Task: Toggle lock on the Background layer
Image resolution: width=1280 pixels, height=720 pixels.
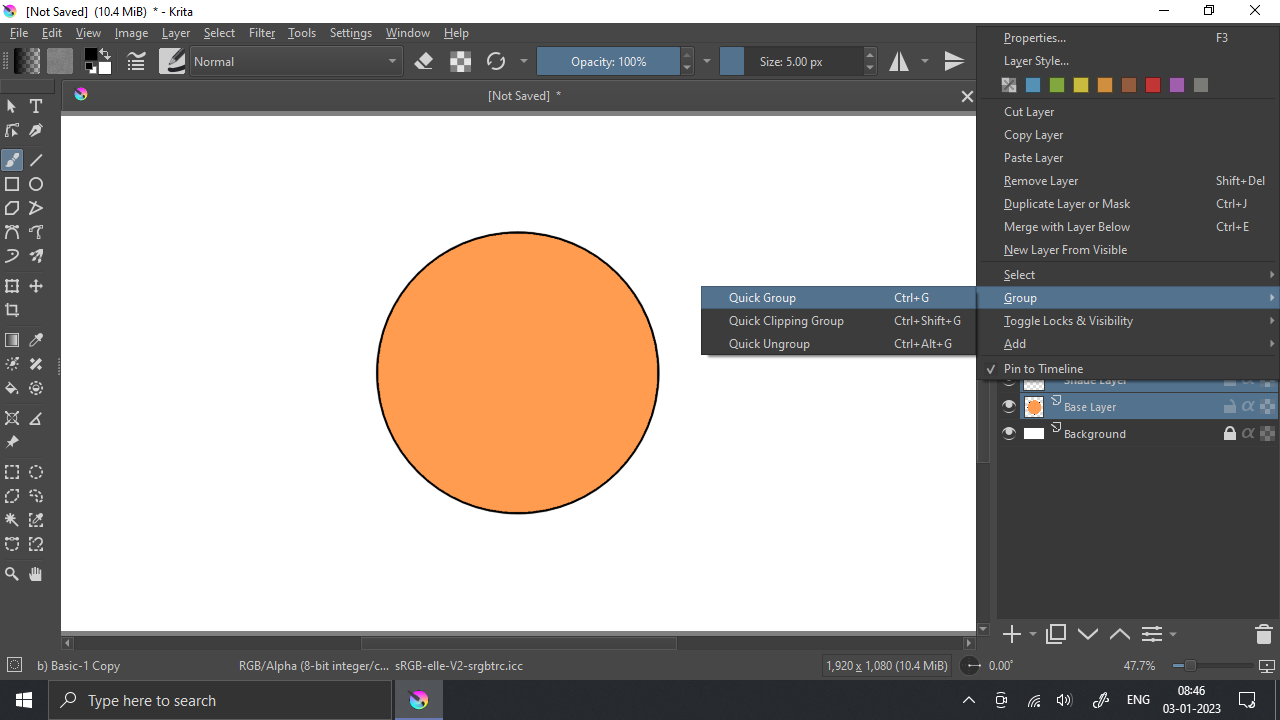Action: (1230, 433)
